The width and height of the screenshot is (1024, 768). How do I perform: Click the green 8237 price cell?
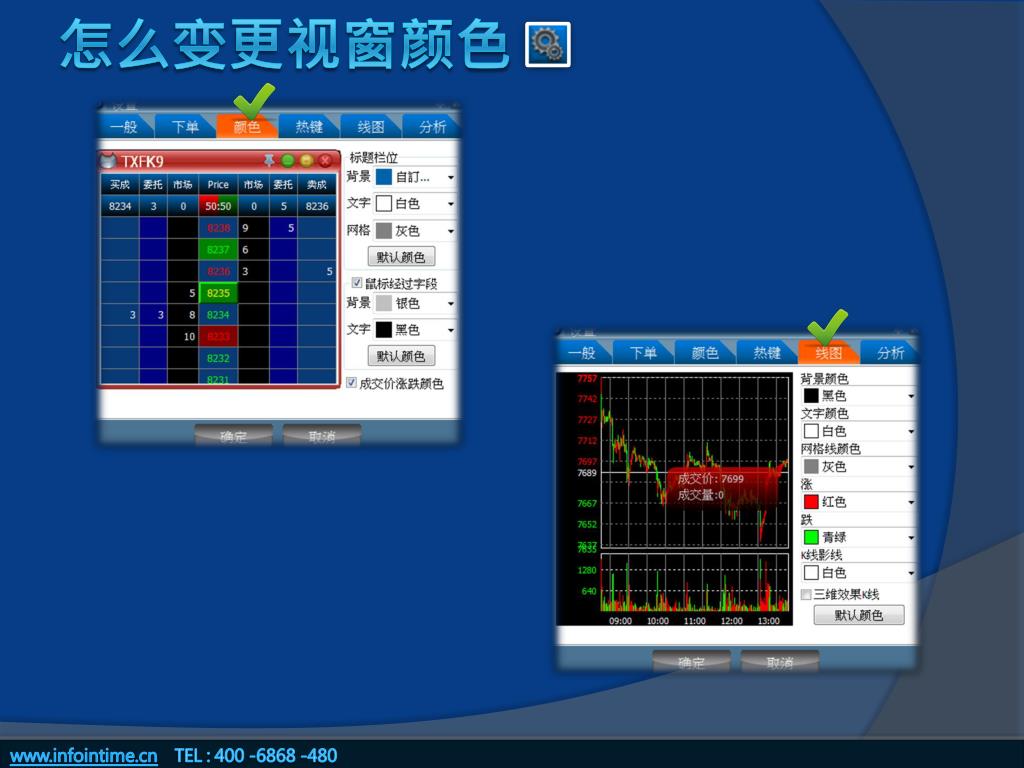[x=218, y=249]
